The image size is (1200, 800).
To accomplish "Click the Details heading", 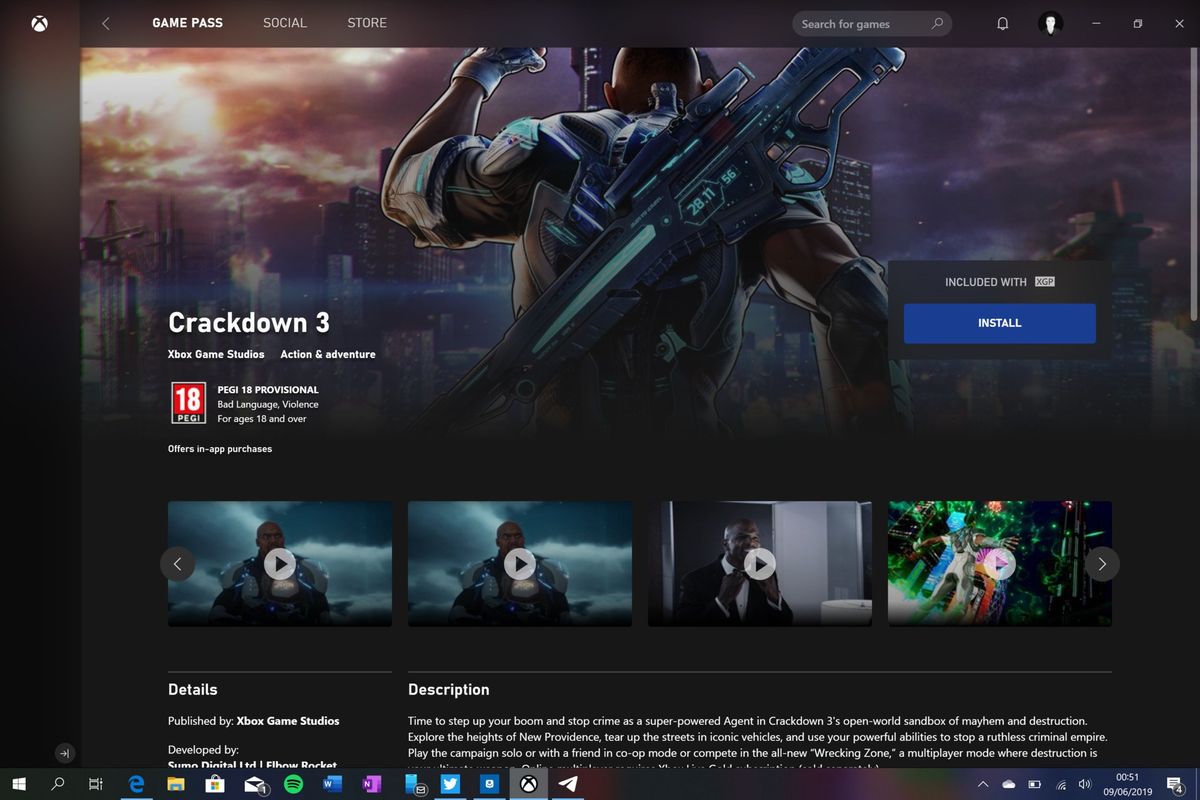I will click(x=193, y=690).
